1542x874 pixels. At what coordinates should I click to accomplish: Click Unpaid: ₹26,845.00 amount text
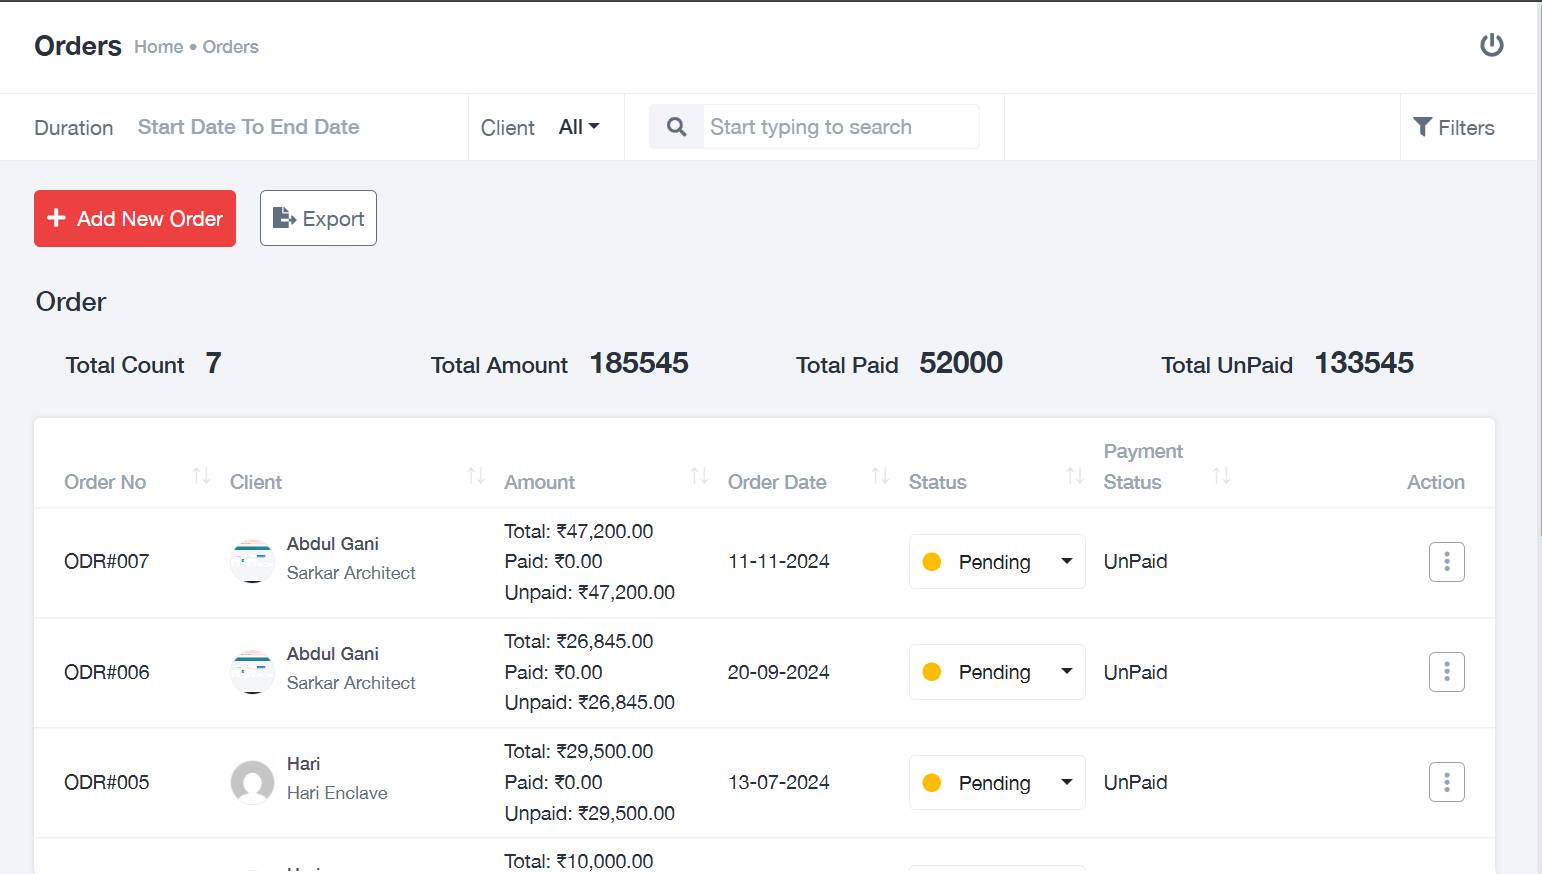pyautogui.click(x=589, y=702)
